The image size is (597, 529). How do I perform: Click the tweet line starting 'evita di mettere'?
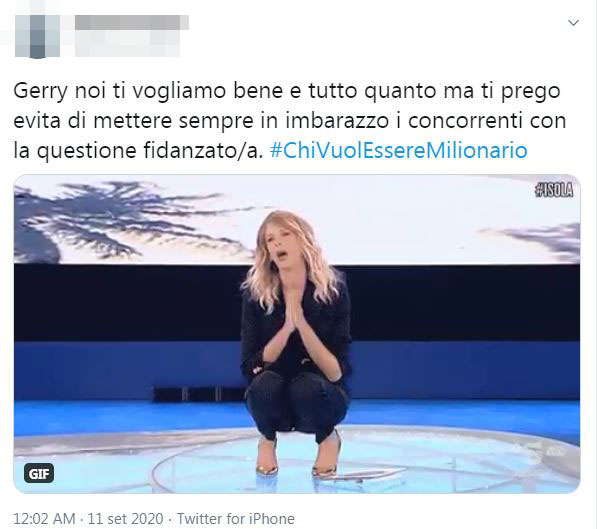[290, 121]
